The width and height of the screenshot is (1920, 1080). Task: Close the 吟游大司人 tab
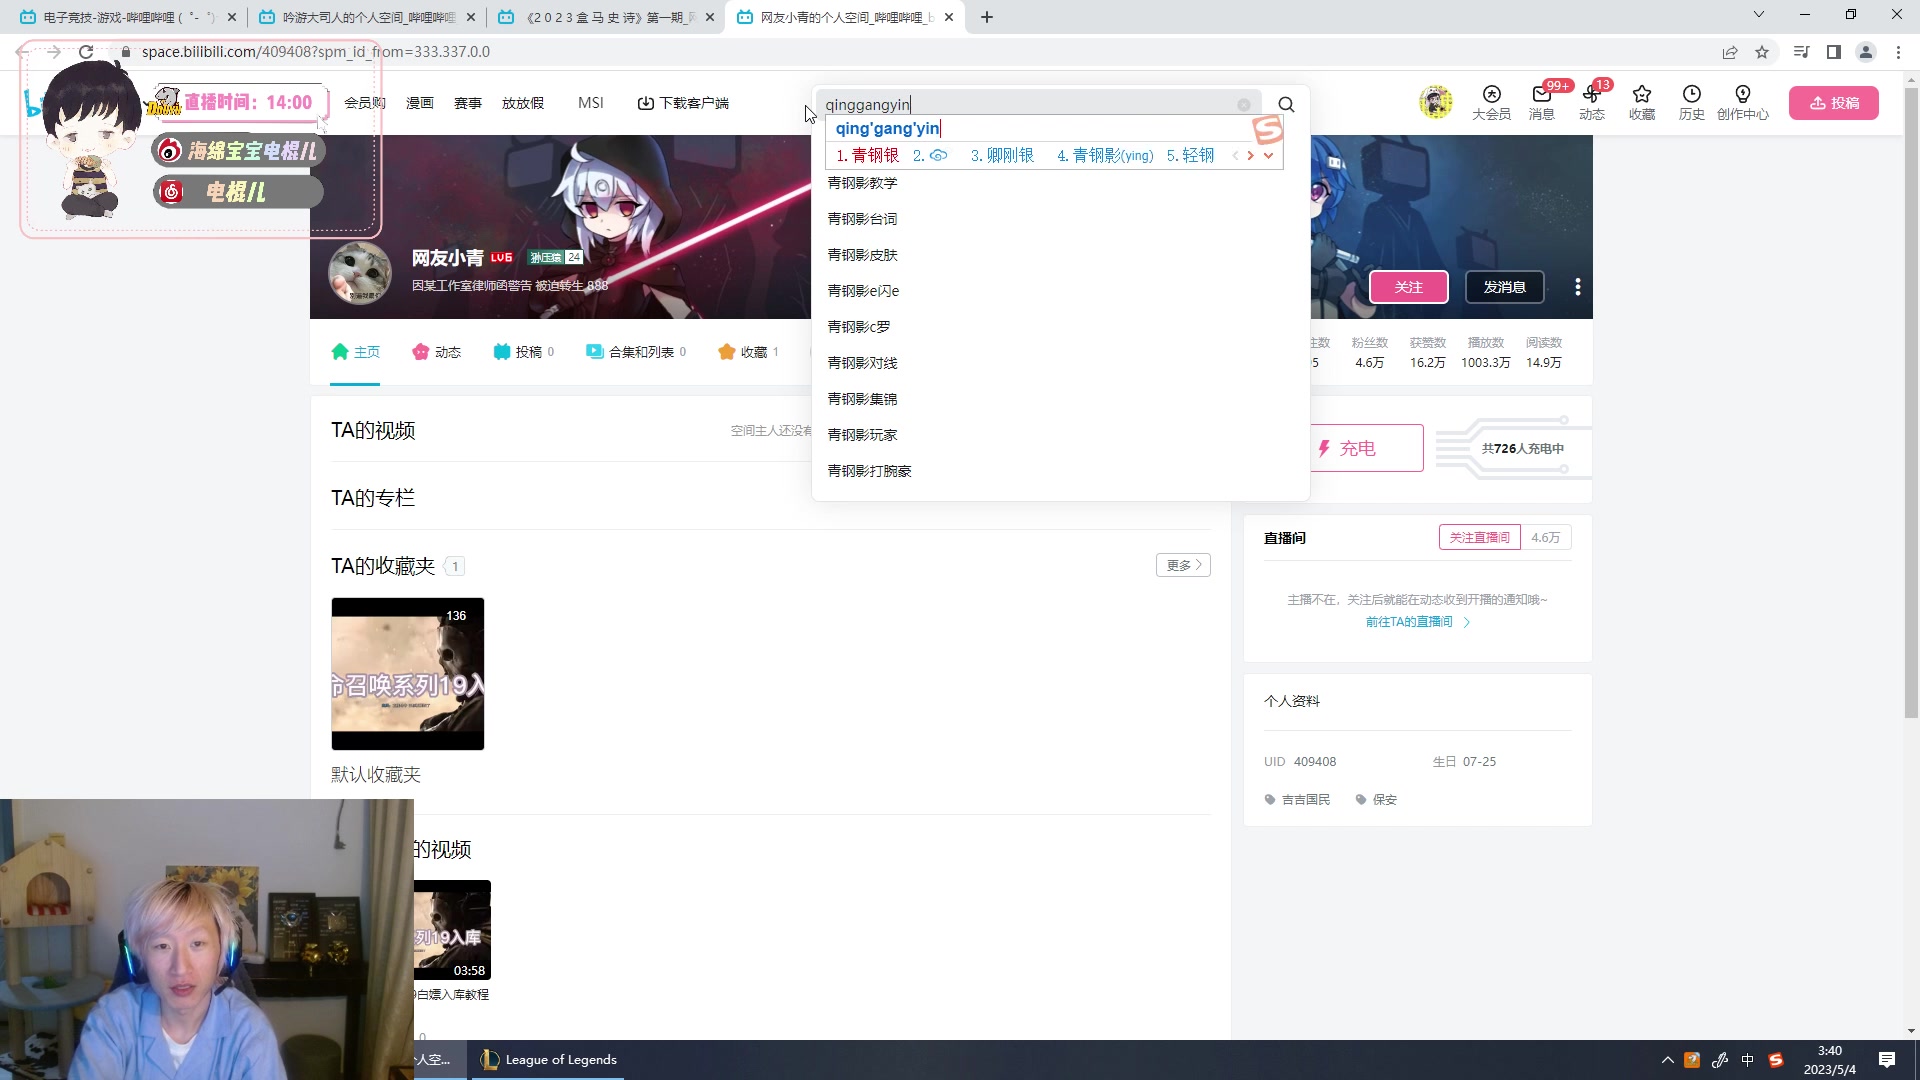coord(471,17)
